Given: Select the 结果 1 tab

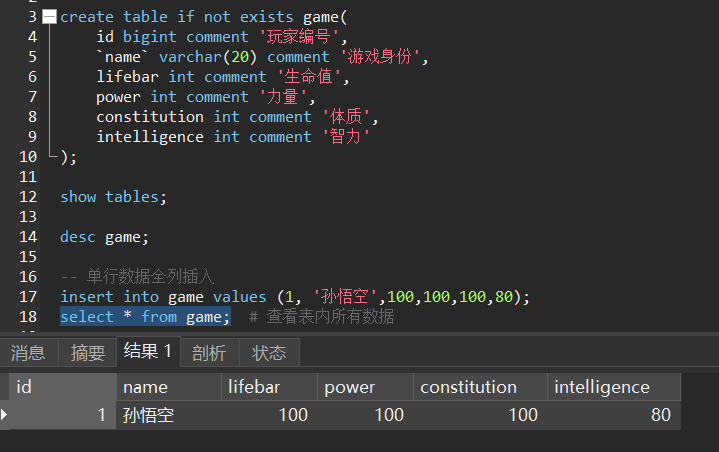Looking at the screenshot, I should coord(148,351).
